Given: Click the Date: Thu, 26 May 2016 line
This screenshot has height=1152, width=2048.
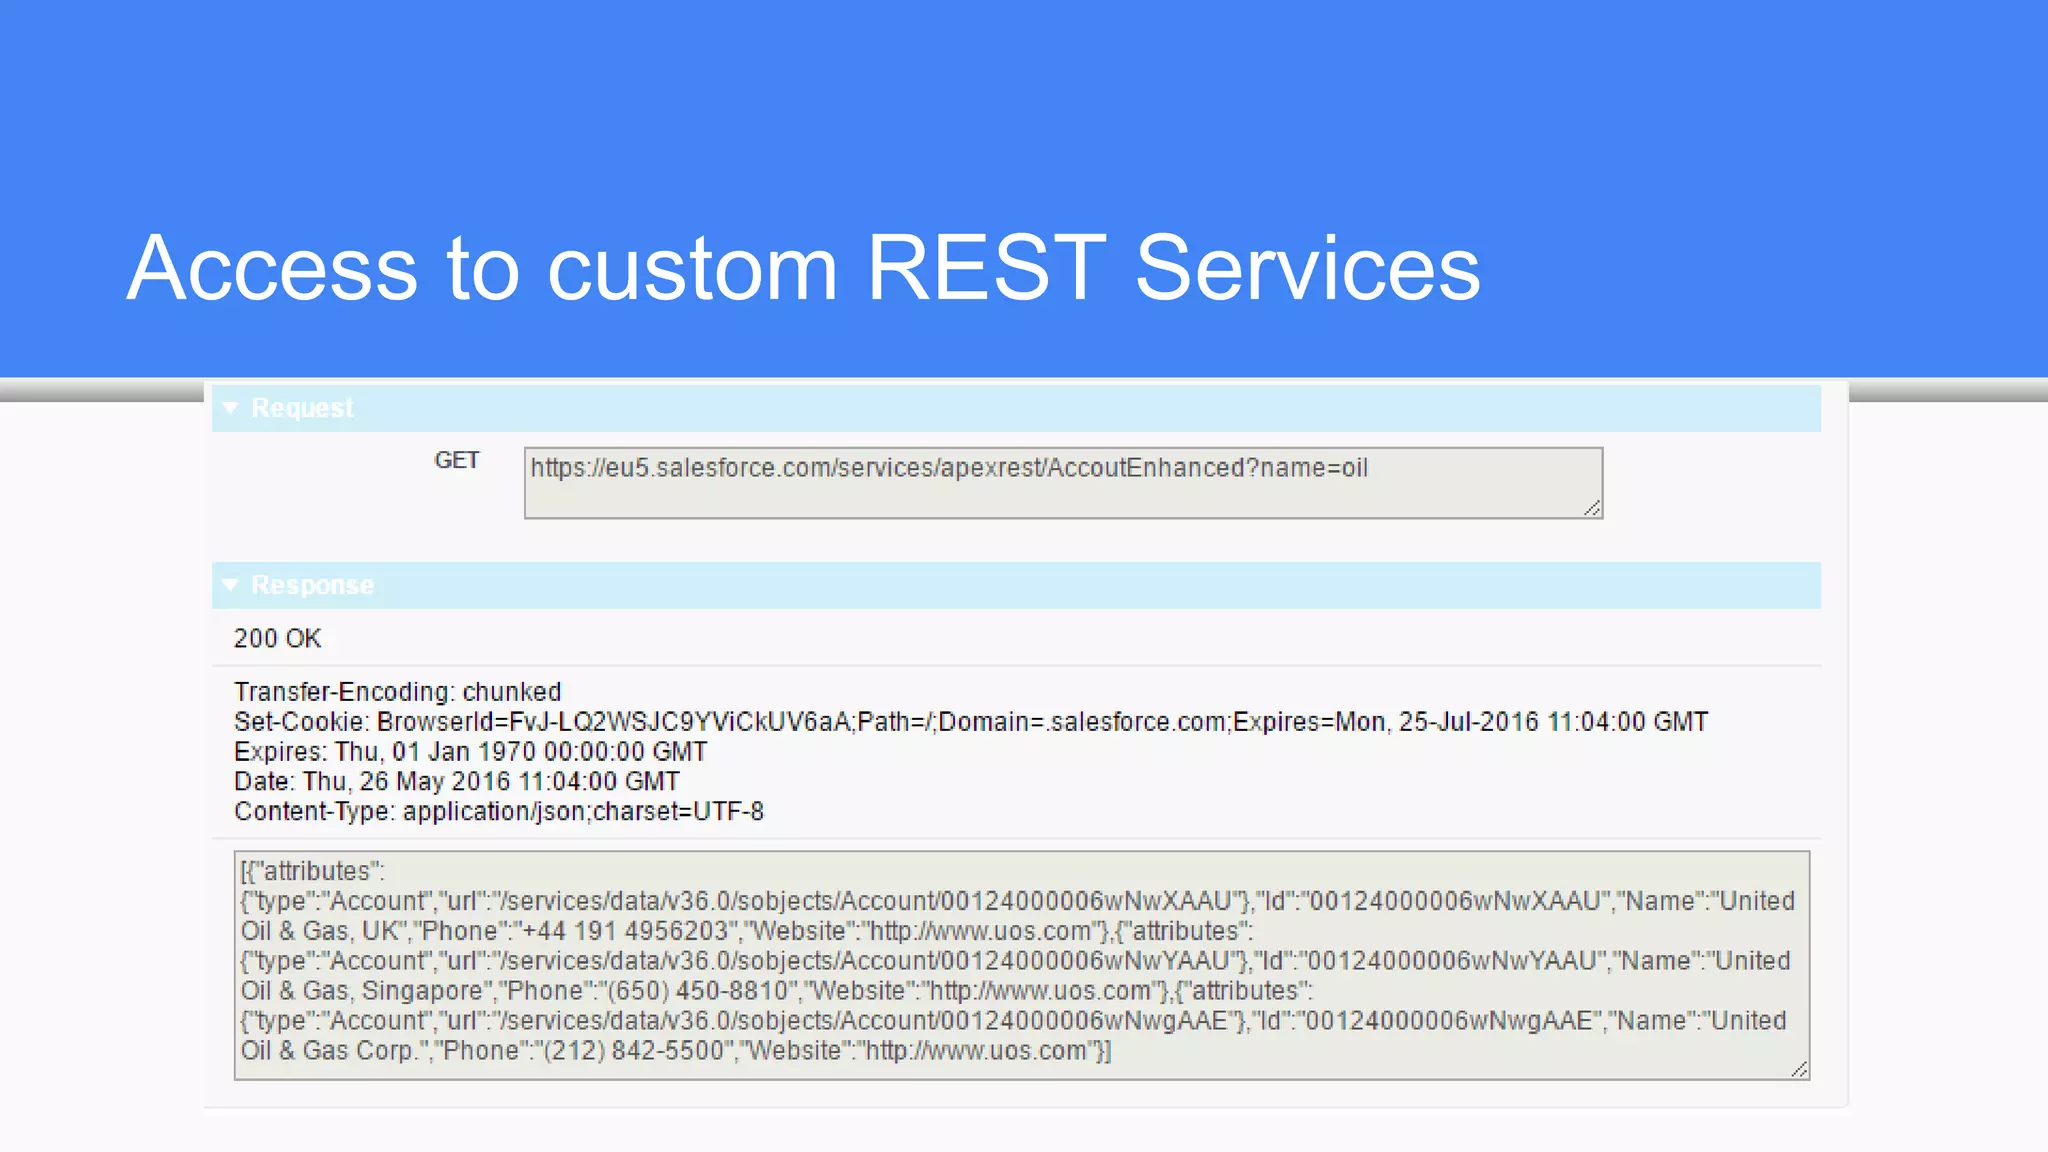Looking at the screenshot, I should click(456, 782).
